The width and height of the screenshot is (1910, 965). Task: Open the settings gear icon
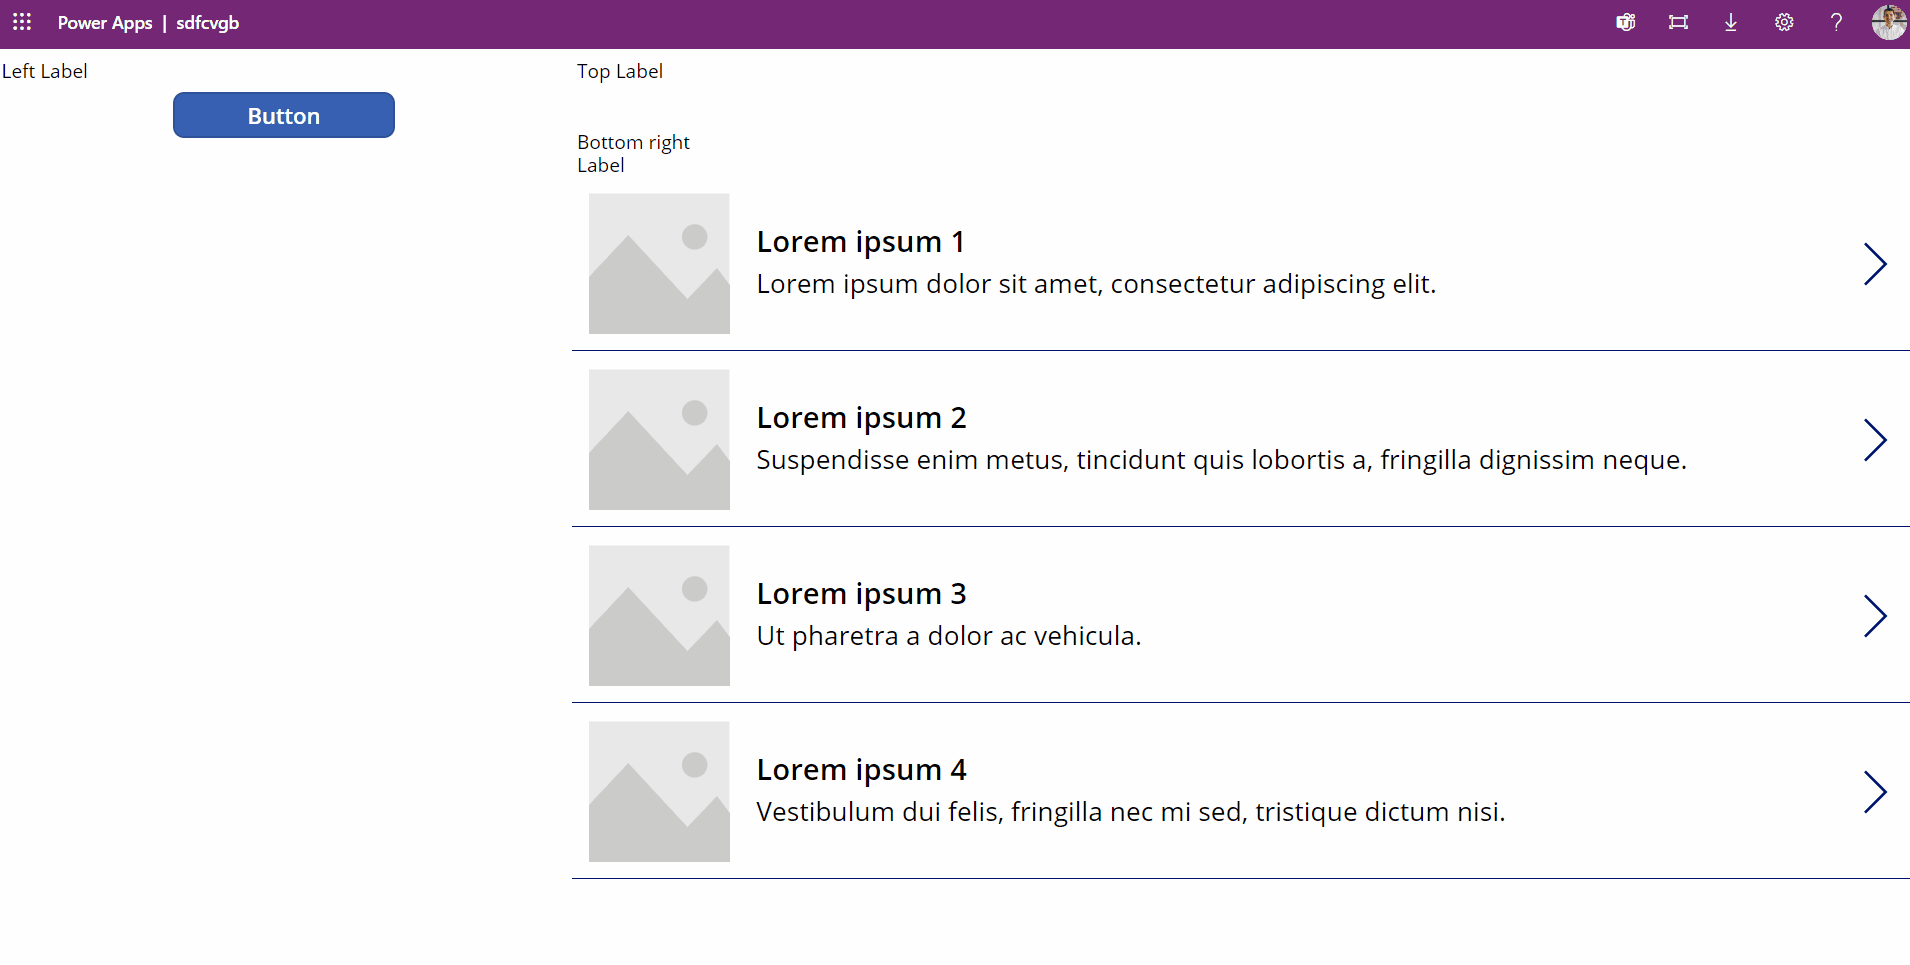click(x=1784, y=22)
